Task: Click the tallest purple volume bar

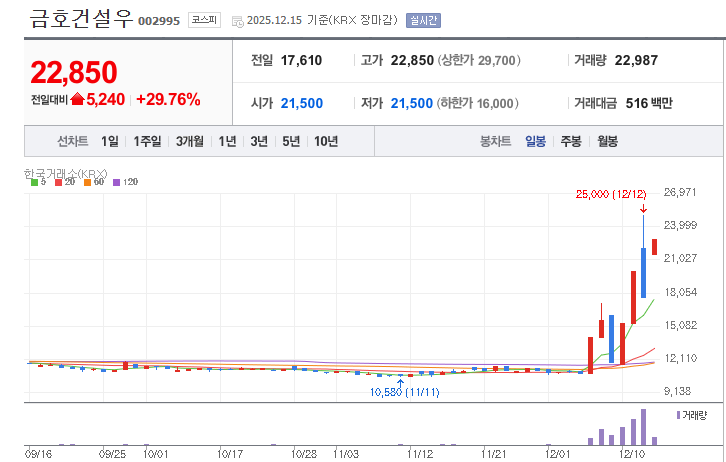Action: (x=643, y=427)
